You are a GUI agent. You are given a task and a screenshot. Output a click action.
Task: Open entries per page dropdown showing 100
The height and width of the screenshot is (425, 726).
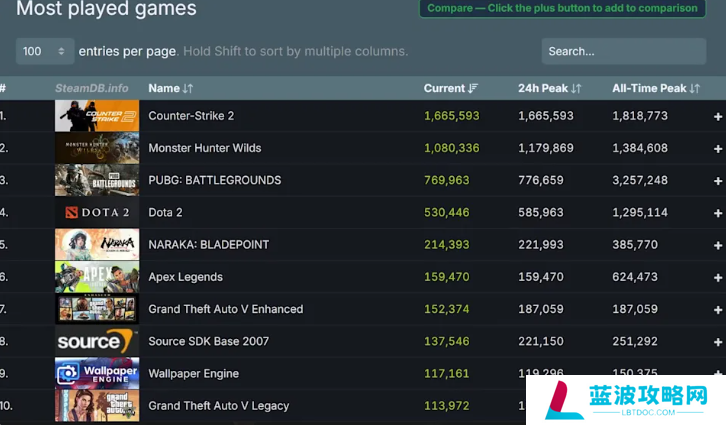click(45, 51)
